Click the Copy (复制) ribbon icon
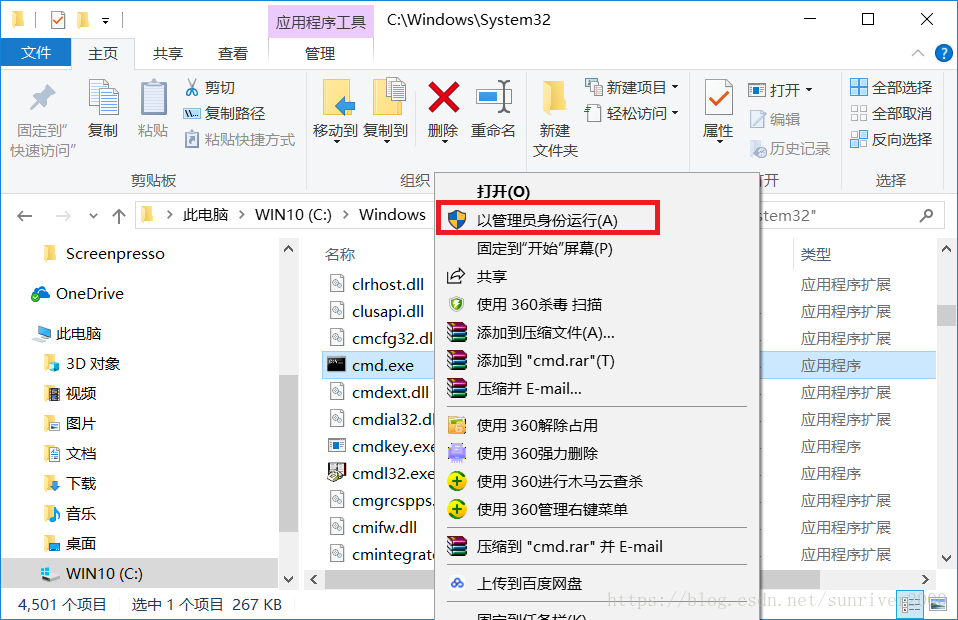958x620 pixels. point(103,98)
